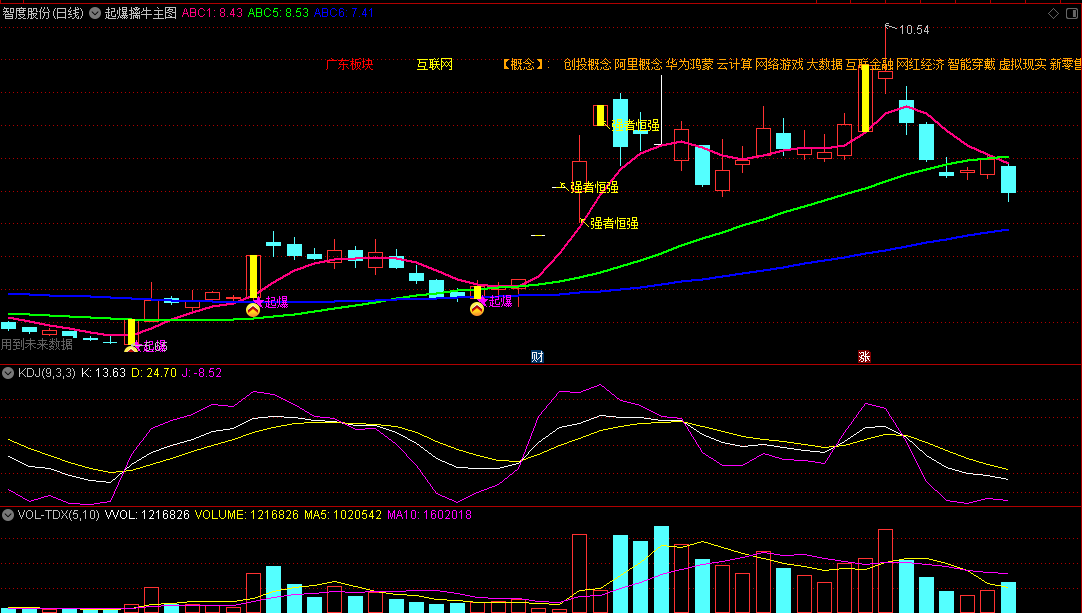Click the rightmost 起爆 signal label

500,301
